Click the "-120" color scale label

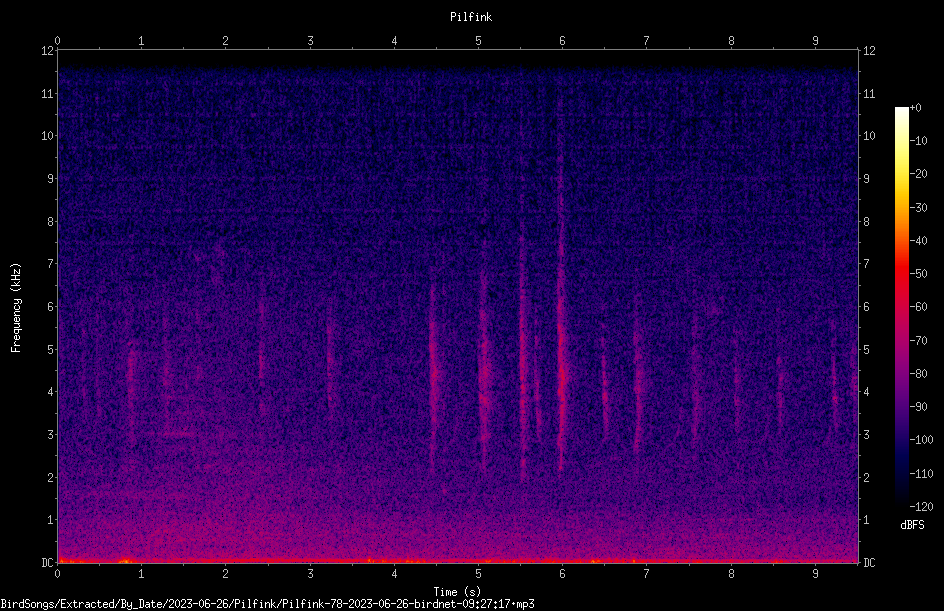(x=921, y=507)
